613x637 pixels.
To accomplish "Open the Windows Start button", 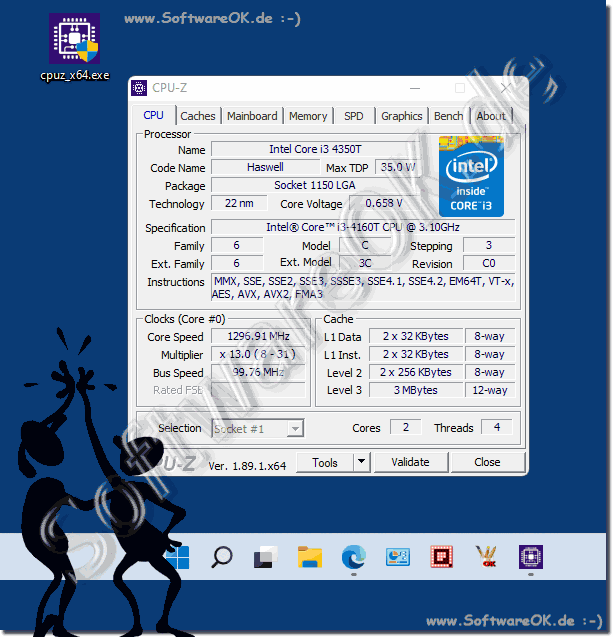I will [x=178, y=557].
